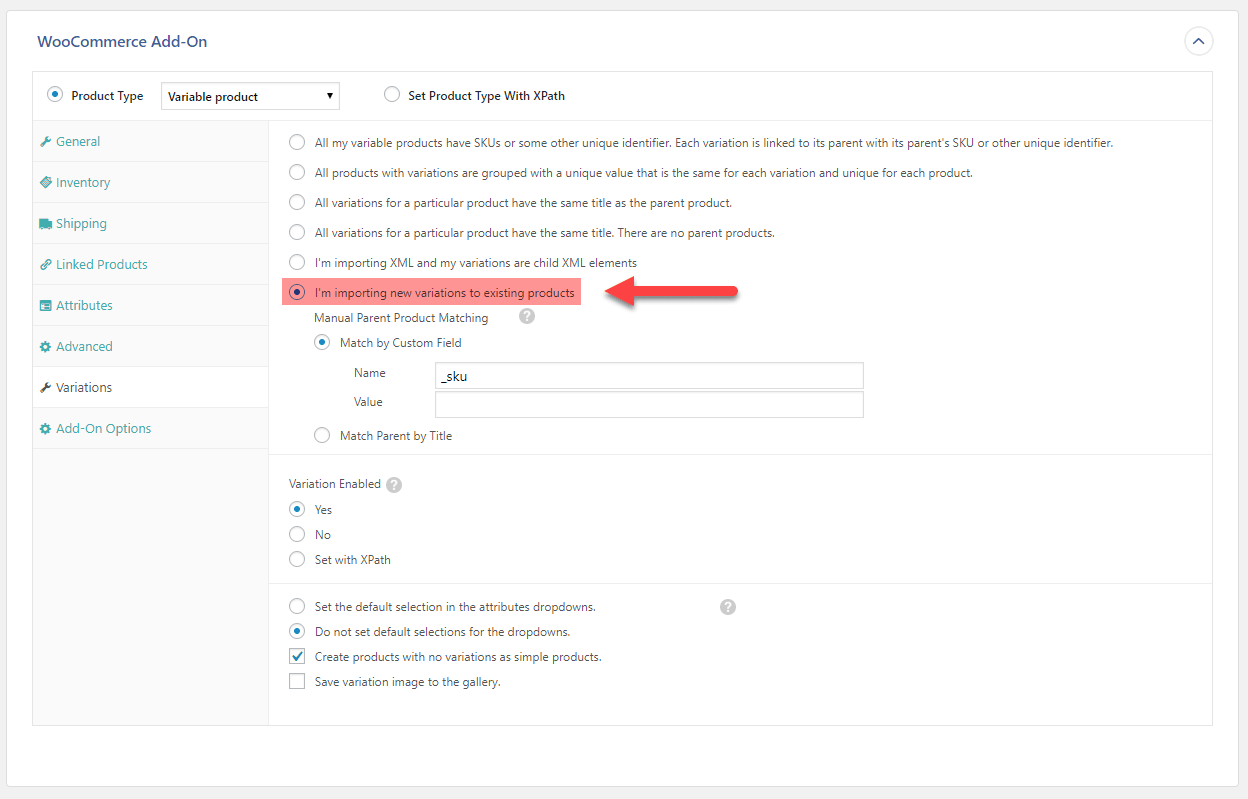Viewport: 1248px width, 799px height.
Task: Select the Product Type radio button
Action: pyautogui.click(x=55, y=95)
